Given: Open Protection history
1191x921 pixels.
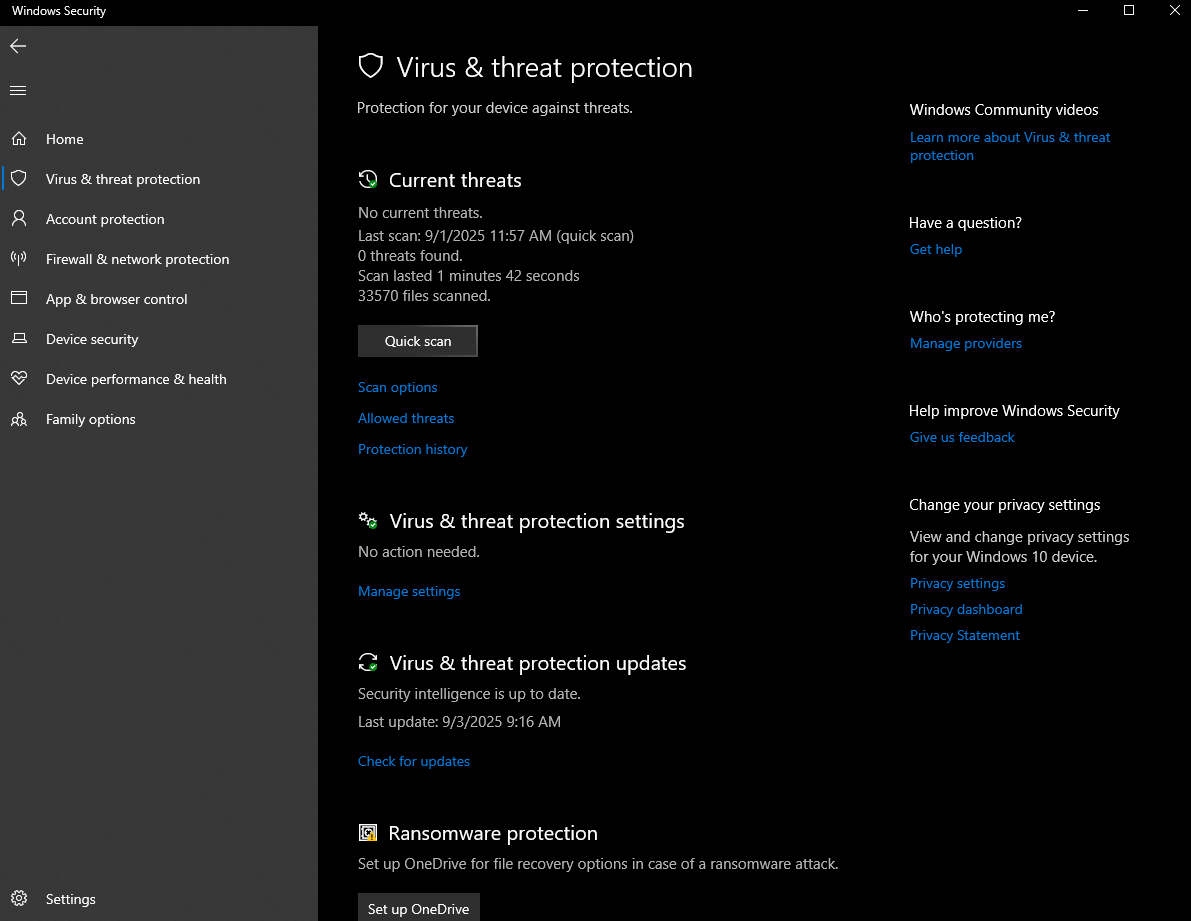Looking at the screenshot, I should tap(412, 449).
